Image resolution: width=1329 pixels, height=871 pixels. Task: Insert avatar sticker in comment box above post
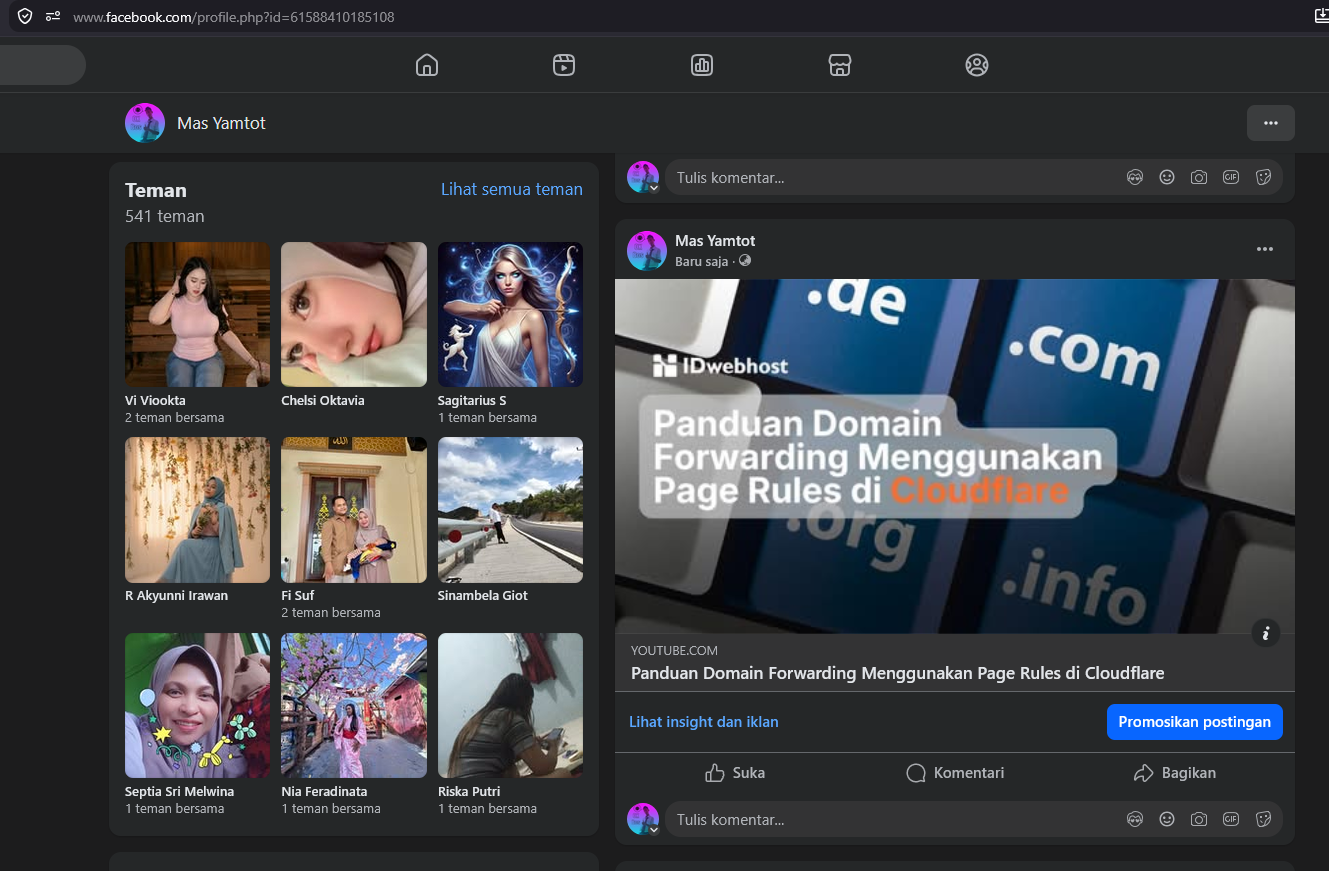[x=1135, y=178]
